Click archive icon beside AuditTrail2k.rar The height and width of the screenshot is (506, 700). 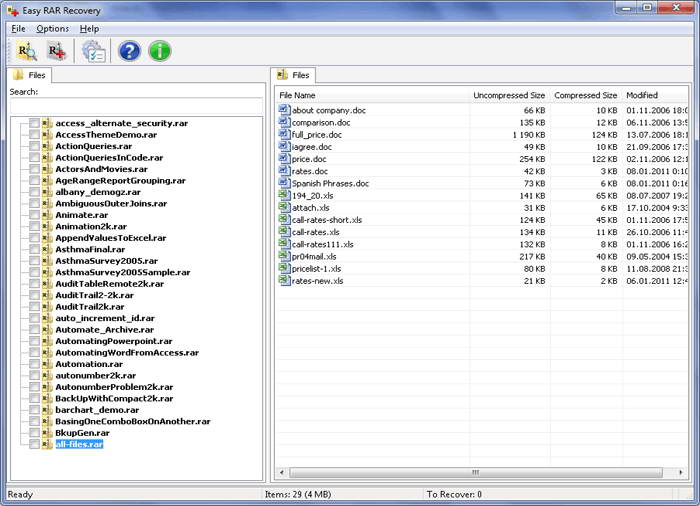pyautogui.click(x=47, y=306)
